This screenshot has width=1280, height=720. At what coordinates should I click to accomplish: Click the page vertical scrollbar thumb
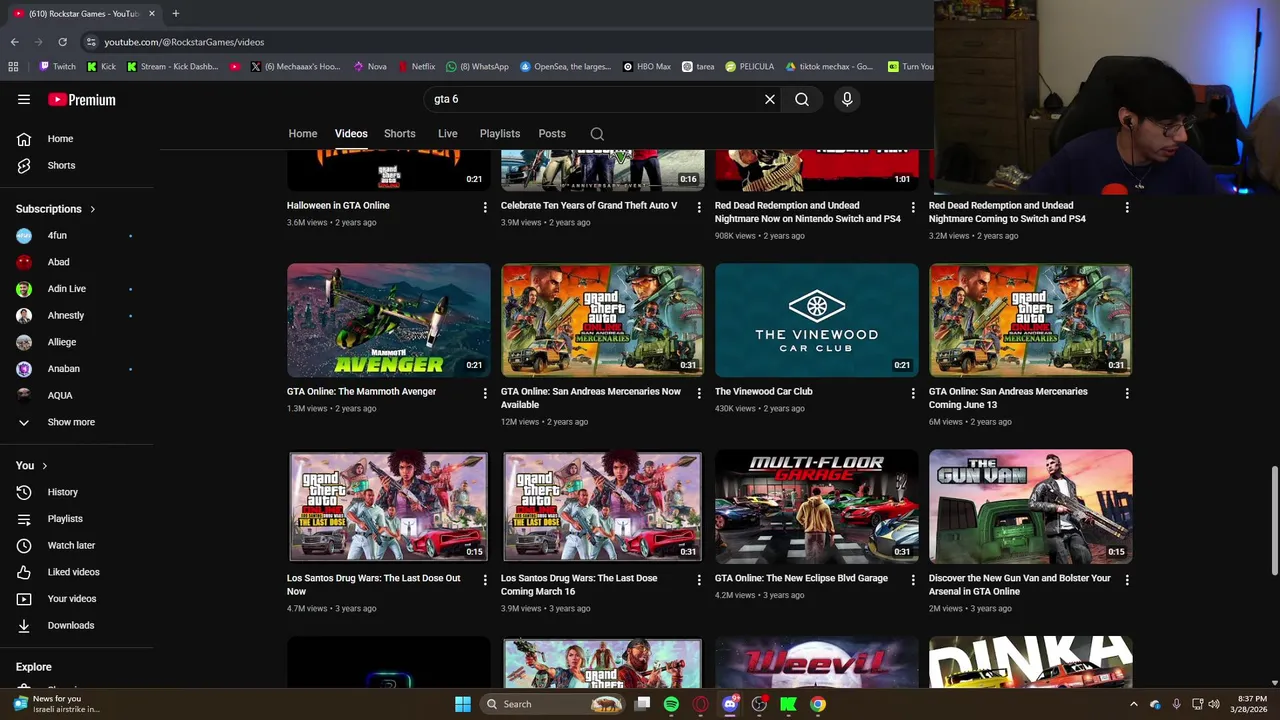pos(1274,520)
